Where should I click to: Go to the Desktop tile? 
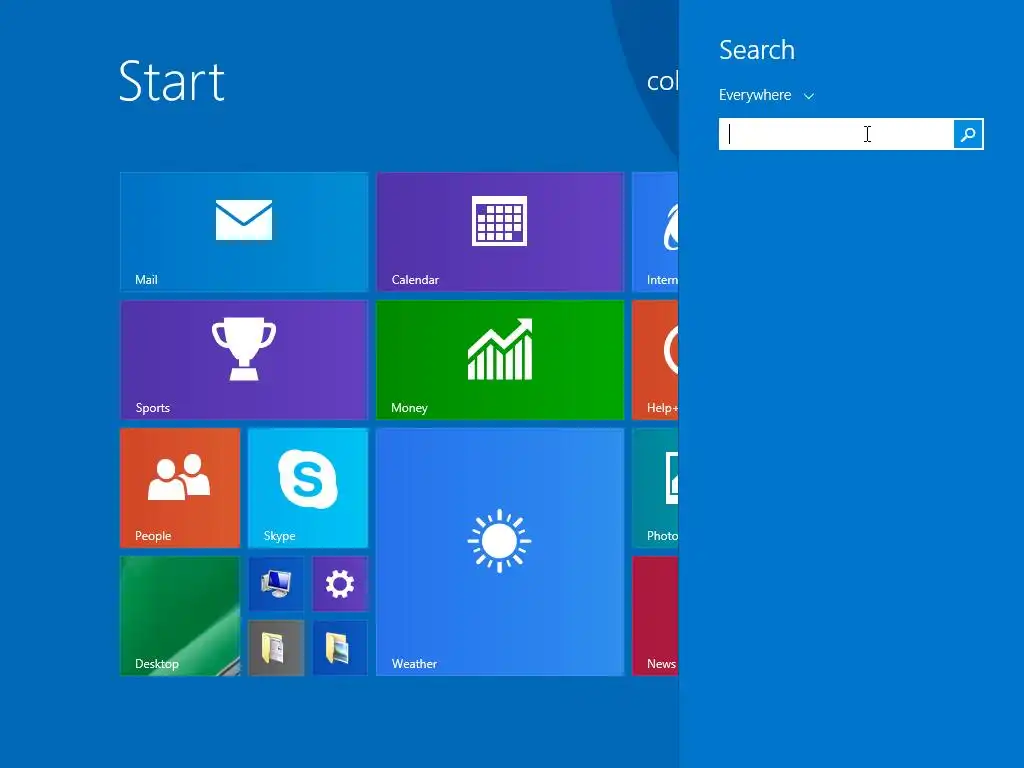pyautogui.click(x=180, y=616)
